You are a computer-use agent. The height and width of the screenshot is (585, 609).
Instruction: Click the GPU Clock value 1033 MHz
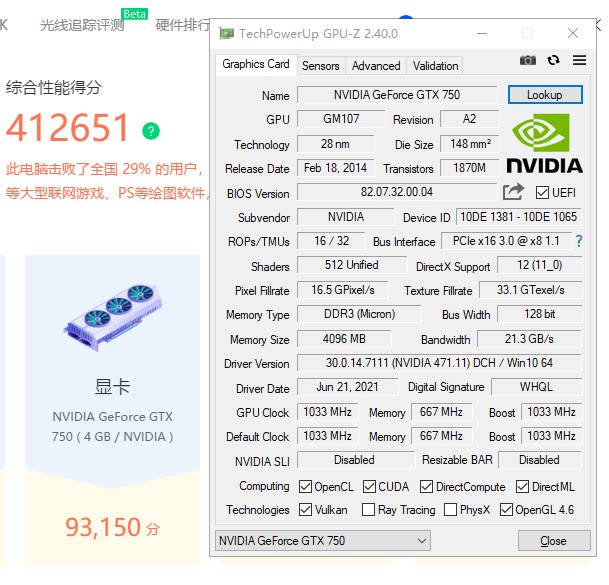(x=327, y=412)
